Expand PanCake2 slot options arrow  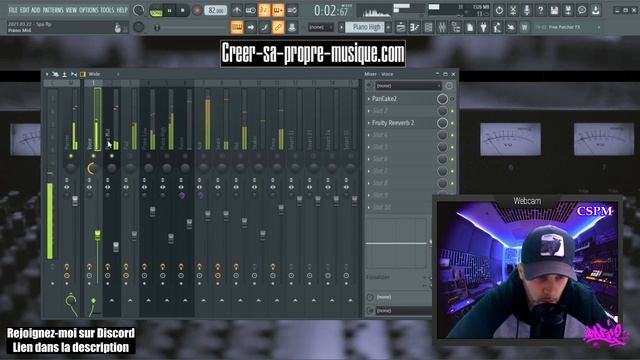tap(369, 99)
